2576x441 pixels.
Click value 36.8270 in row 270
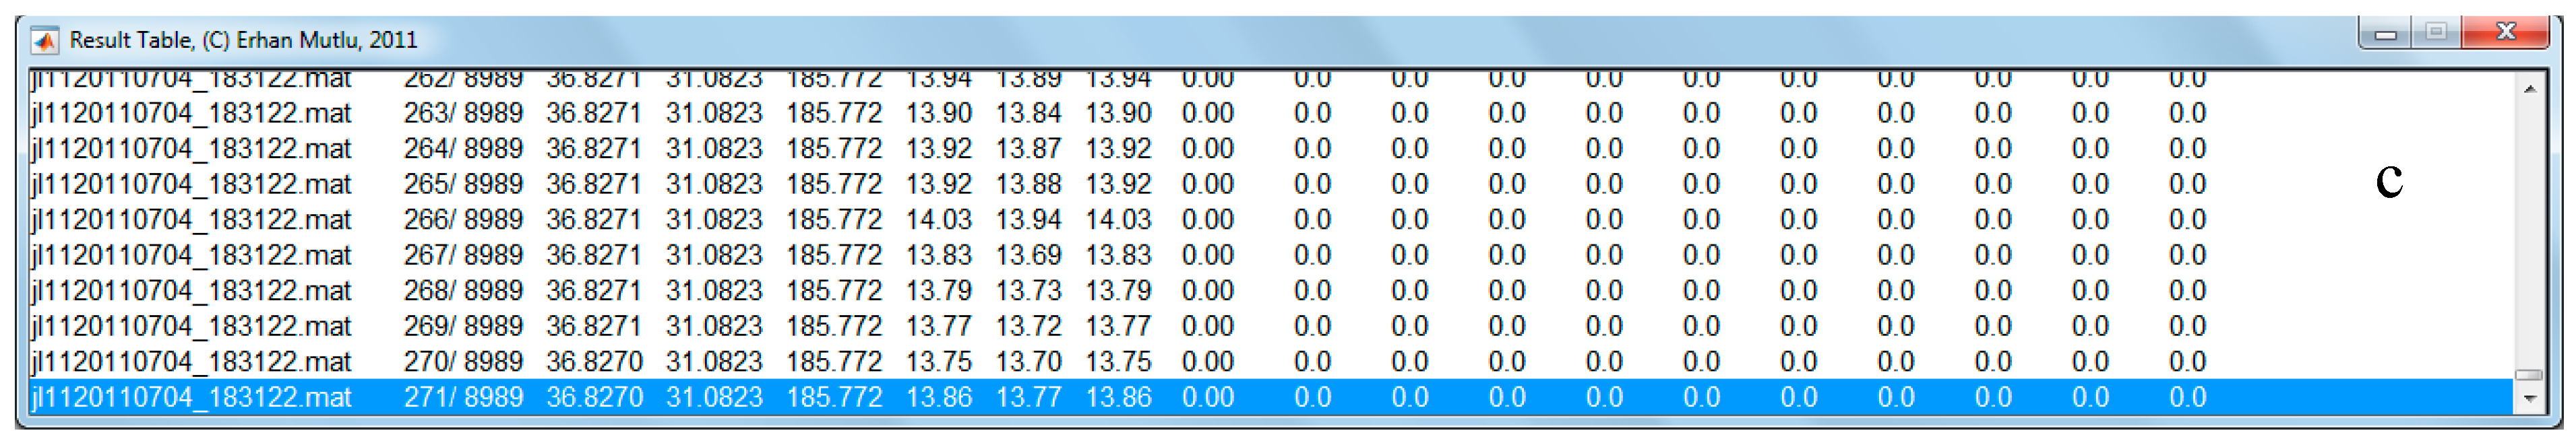(594, 362)
